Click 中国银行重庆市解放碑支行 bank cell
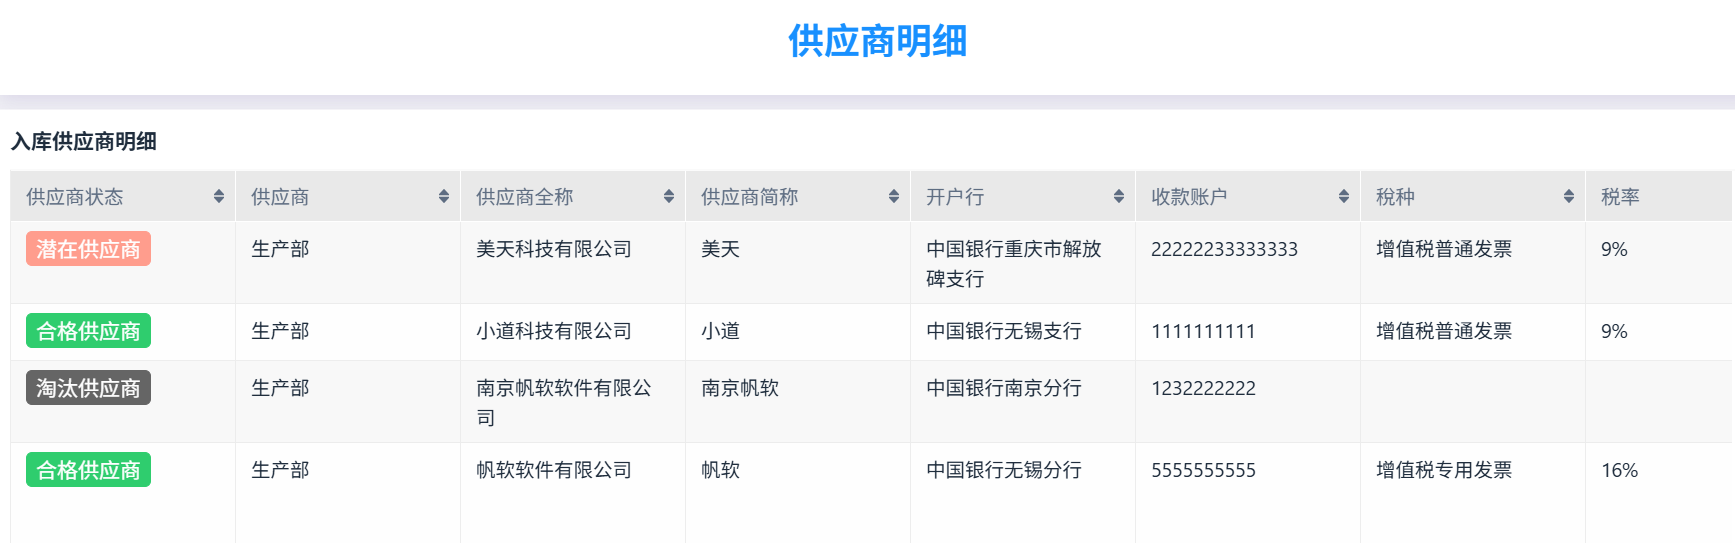This screenshot has width=1735, height=543. 1013,263
